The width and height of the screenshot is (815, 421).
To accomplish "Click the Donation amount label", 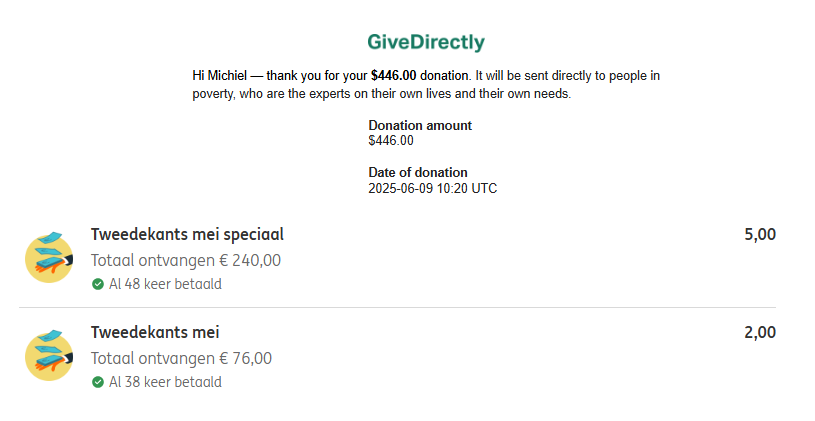I will tap(420, 125).
